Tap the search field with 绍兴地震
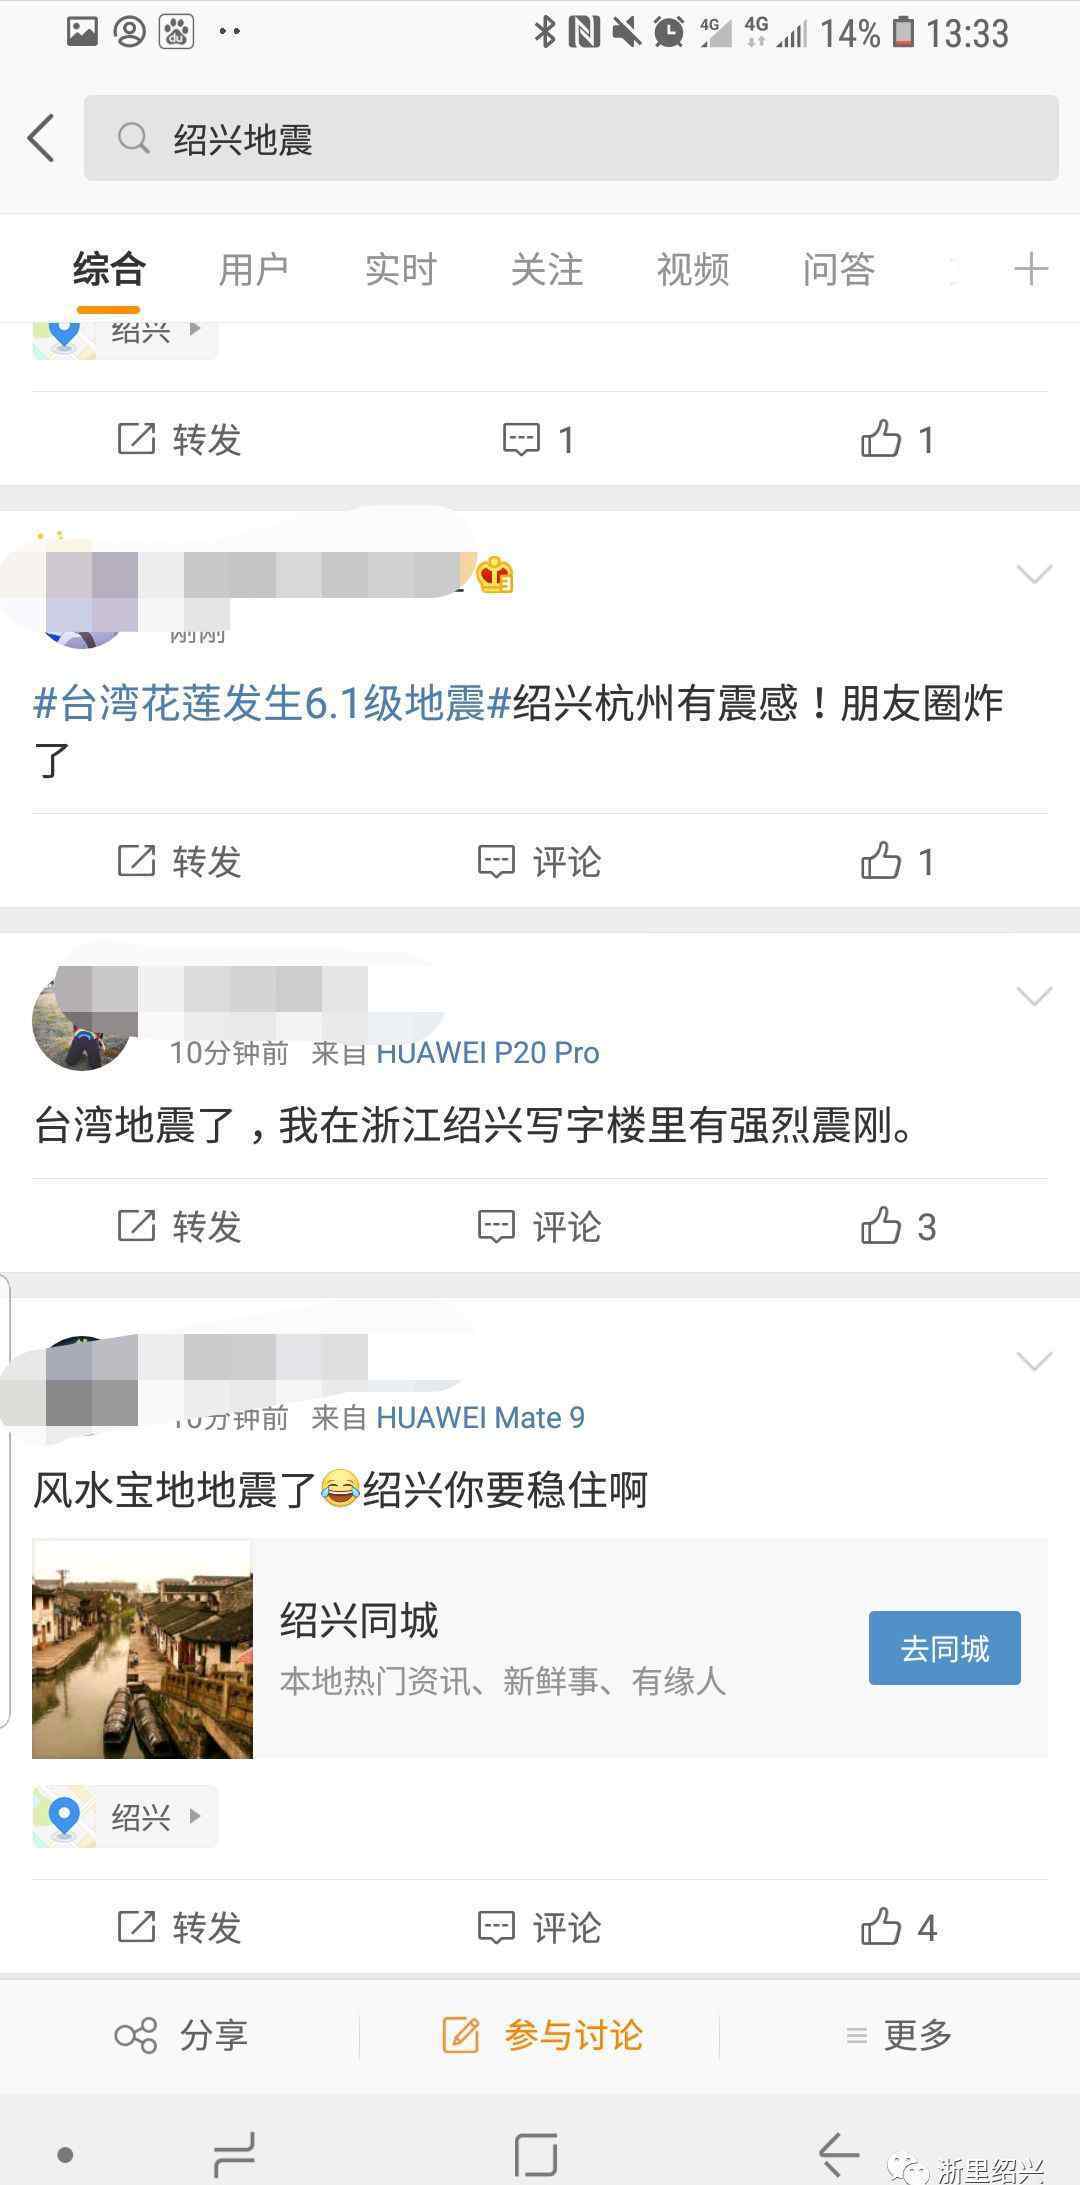Screen dimensions: 1080x2185 [x=571, y=138]
